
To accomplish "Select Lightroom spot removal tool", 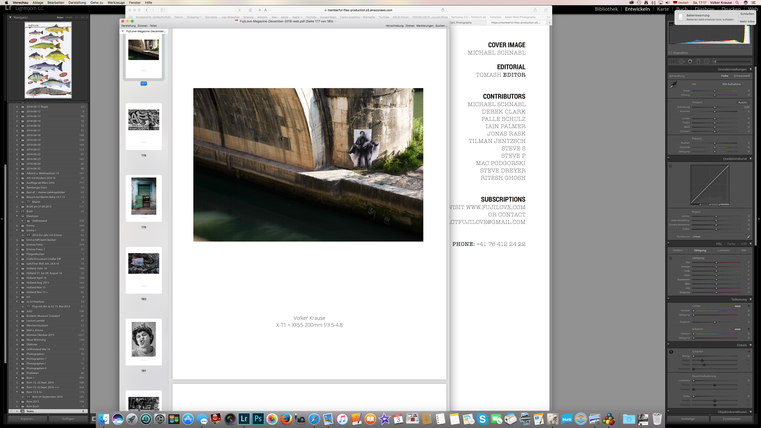I will [x=681, y=62].
